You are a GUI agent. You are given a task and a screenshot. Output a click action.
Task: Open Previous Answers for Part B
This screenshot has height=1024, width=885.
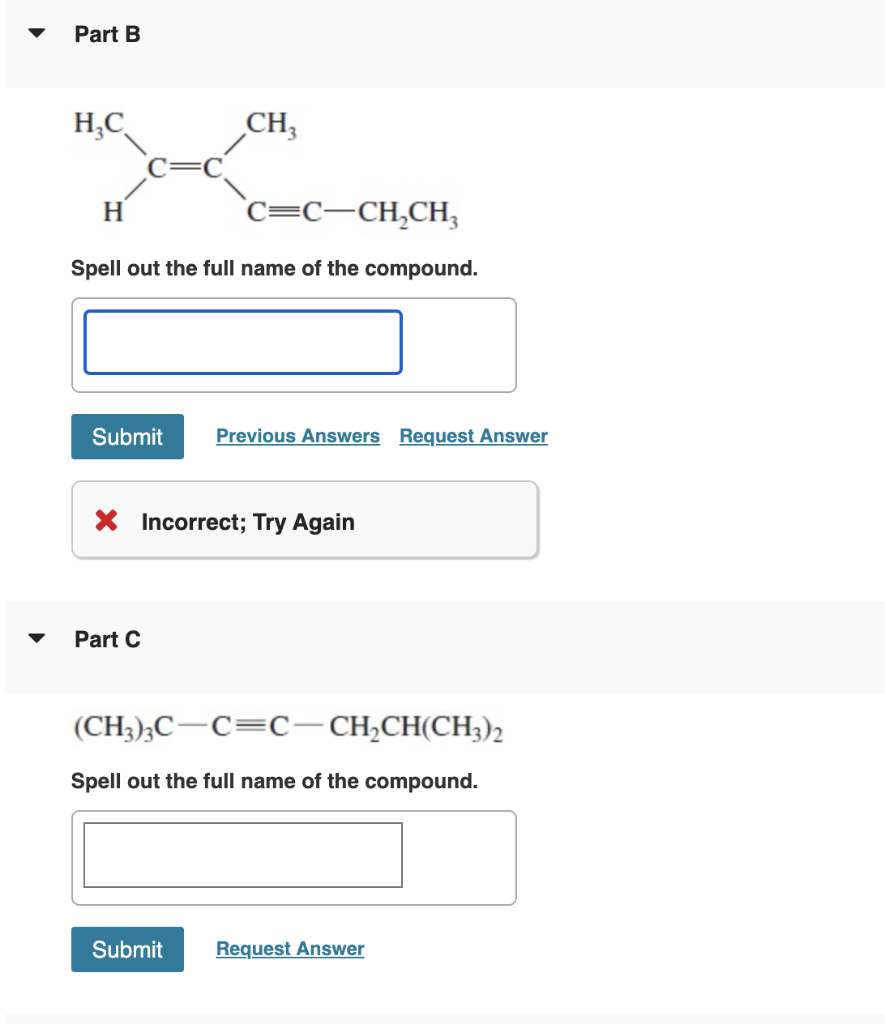pos(297,436)
